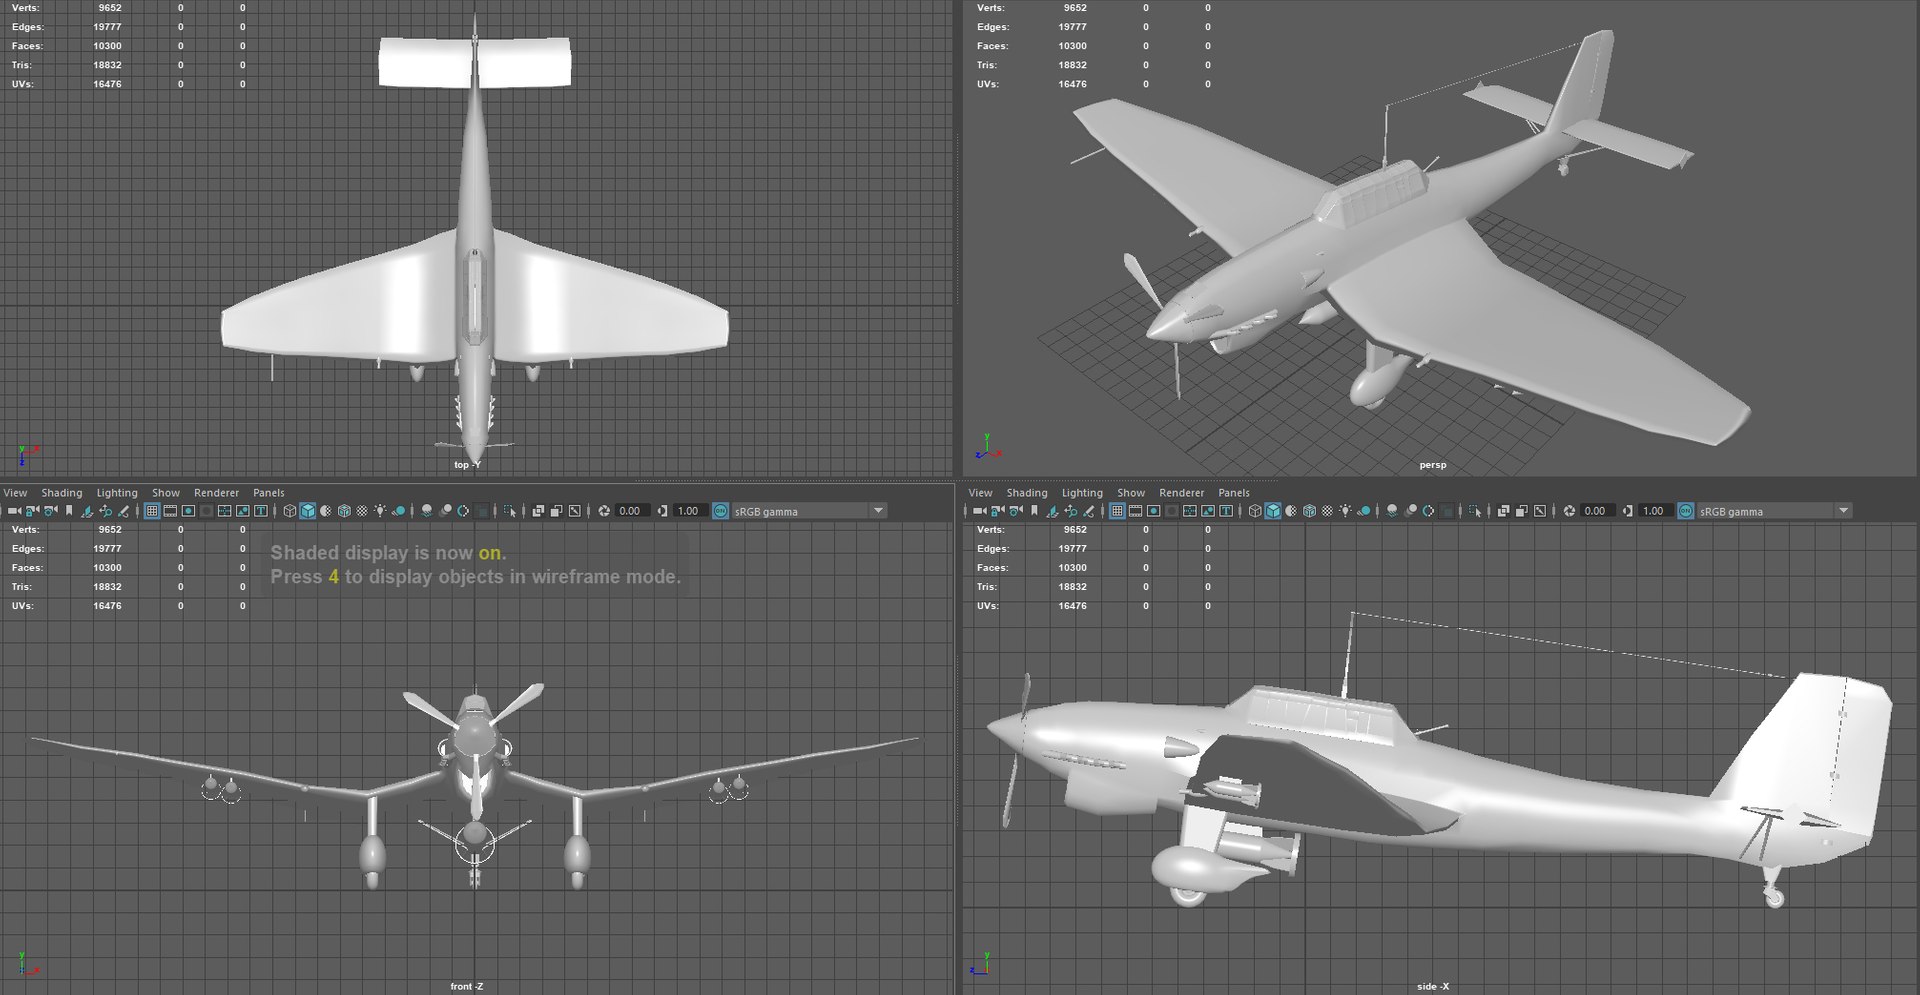
Task: Toggle Textured display in front view toolbar
Action: click(362, 511)
